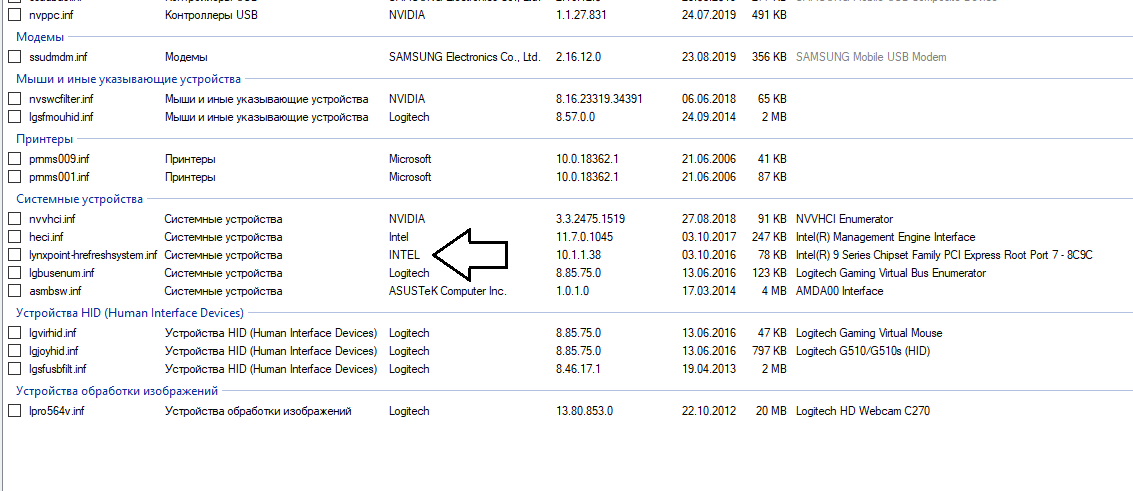Viewport: 1133px width, 491px height.
Task: Collapse the Модемы group header
Action: 40,37
